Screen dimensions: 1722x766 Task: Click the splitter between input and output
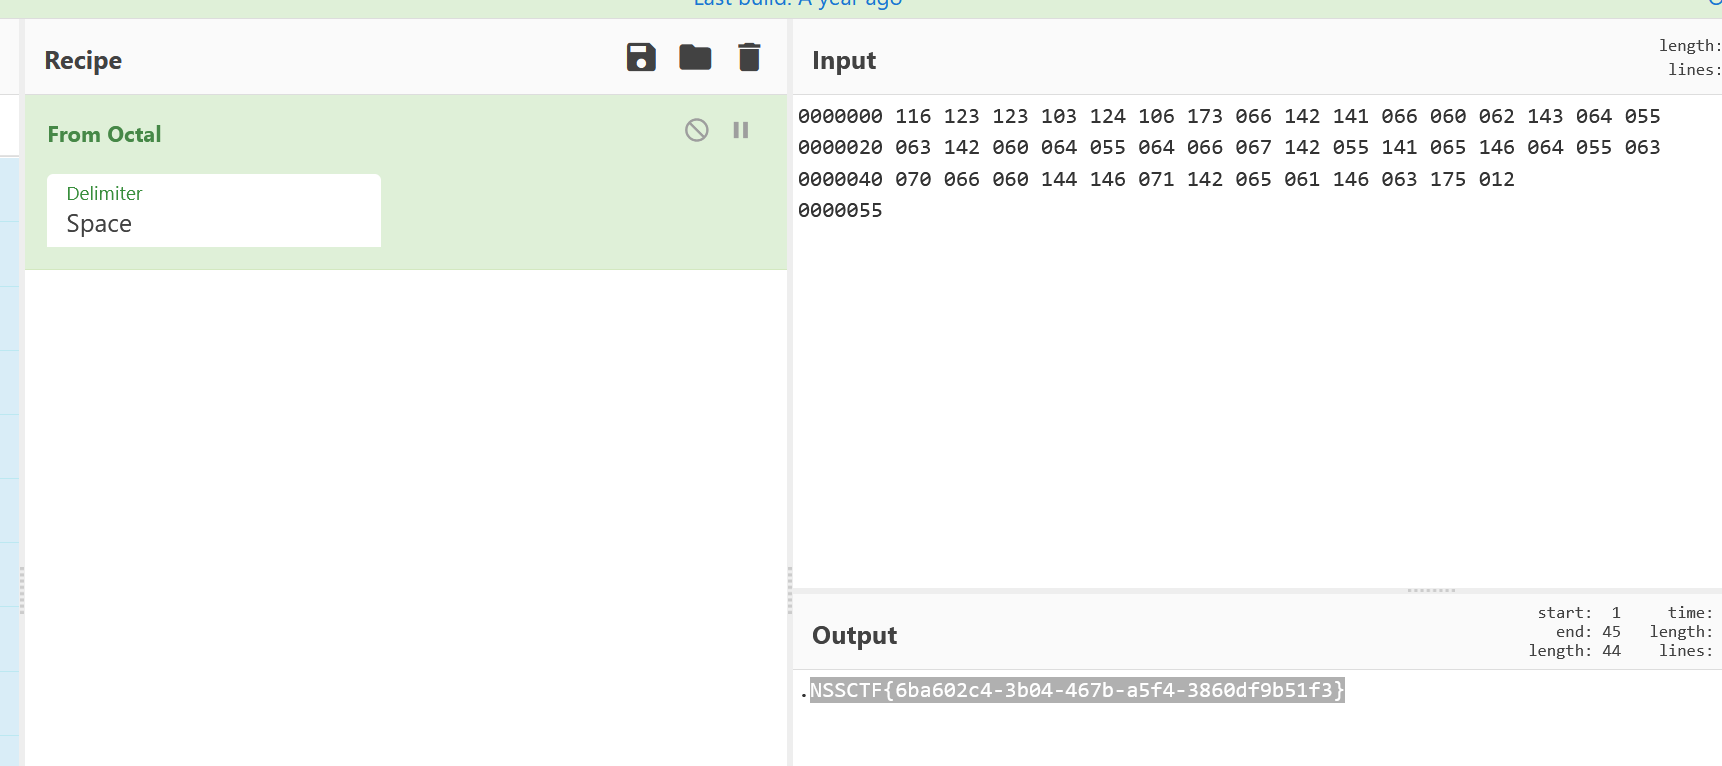tap(1431, 590)
